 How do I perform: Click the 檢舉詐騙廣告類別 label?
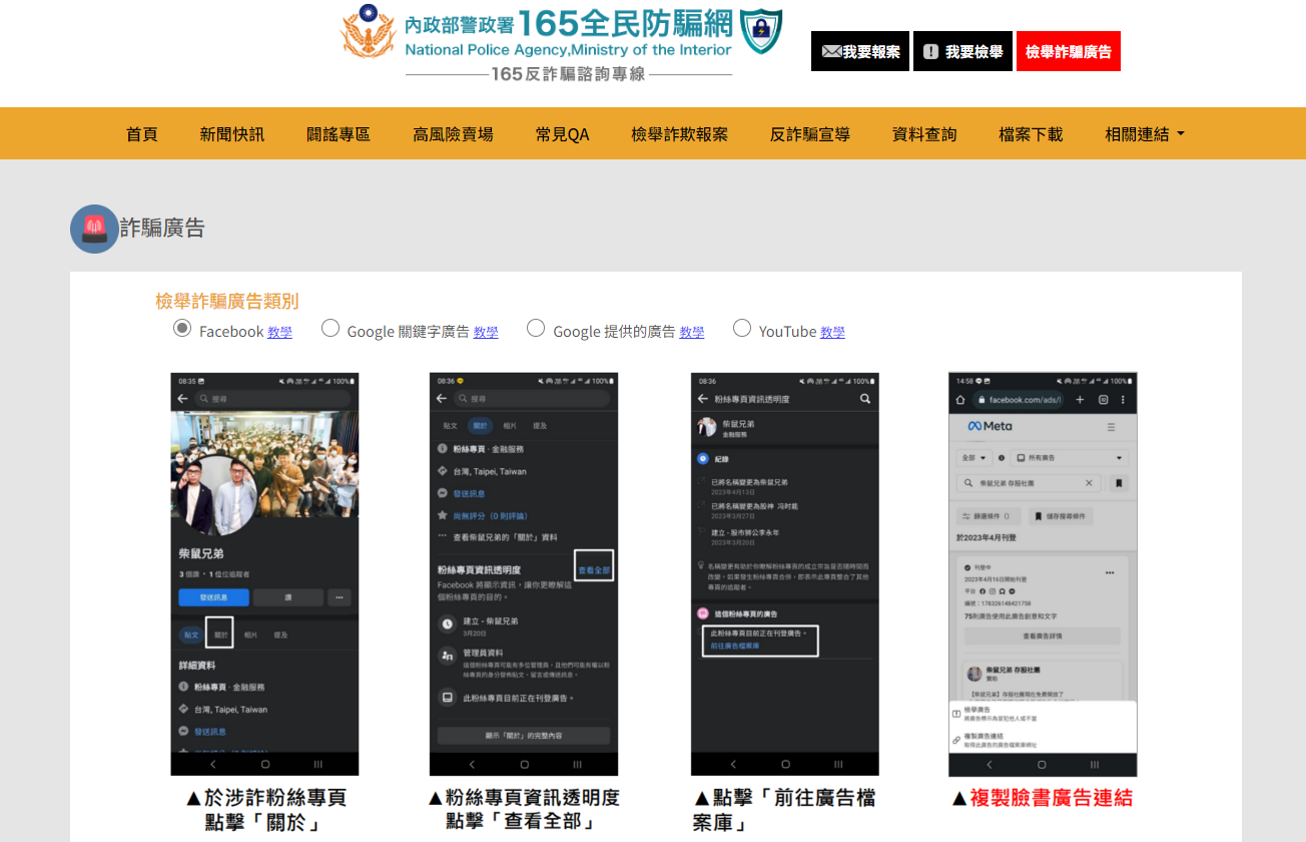click(227, 301)
